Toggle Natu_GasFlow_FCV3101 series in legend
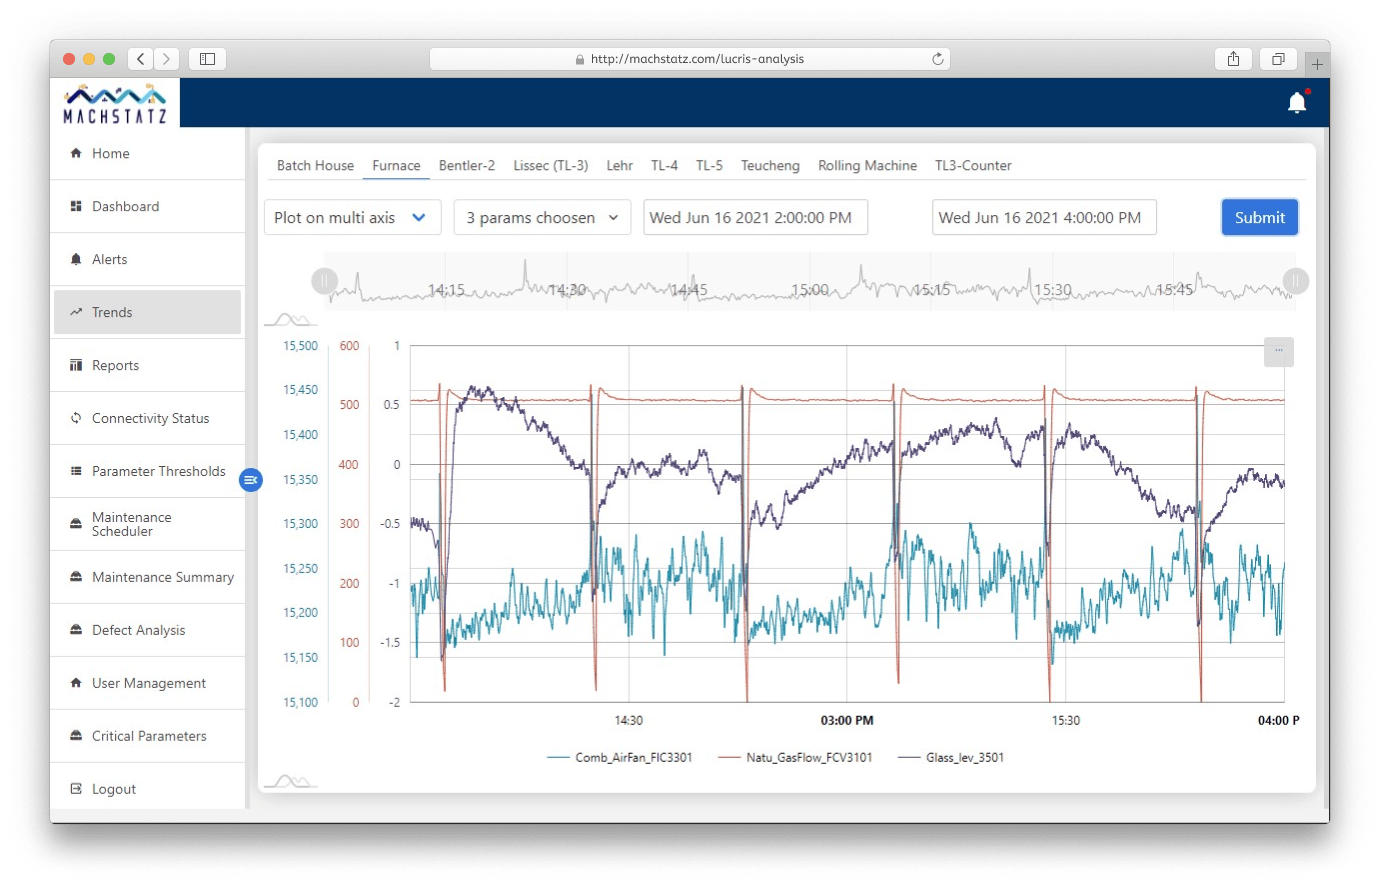The height and width of the screenshot is (884, 1380). 795,758
